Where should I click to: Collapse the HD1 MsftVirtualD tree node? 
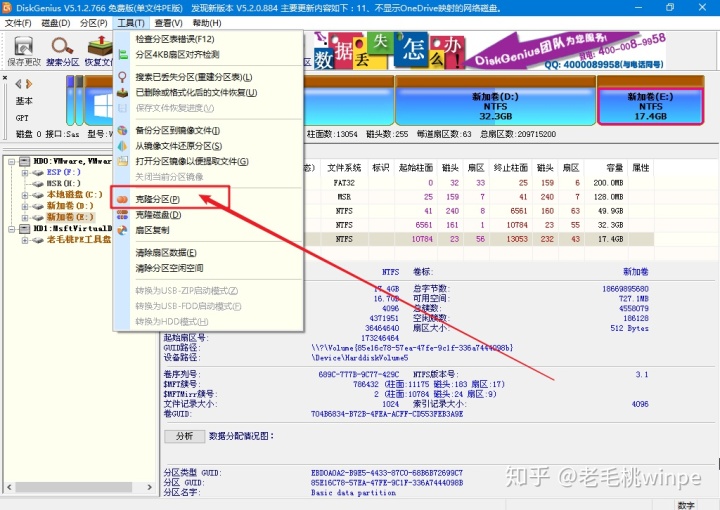pos(11,229)
